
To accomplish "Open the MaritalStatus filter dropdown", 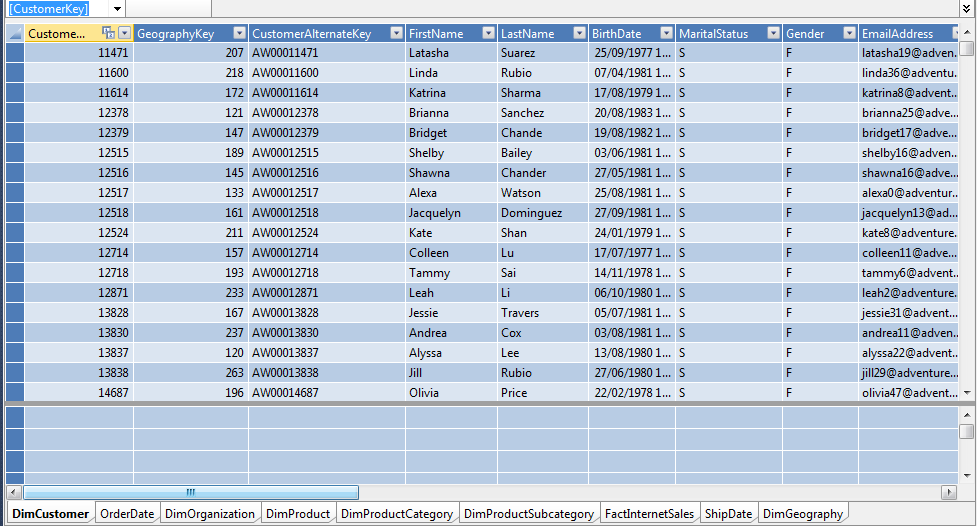I will point(772,33).
